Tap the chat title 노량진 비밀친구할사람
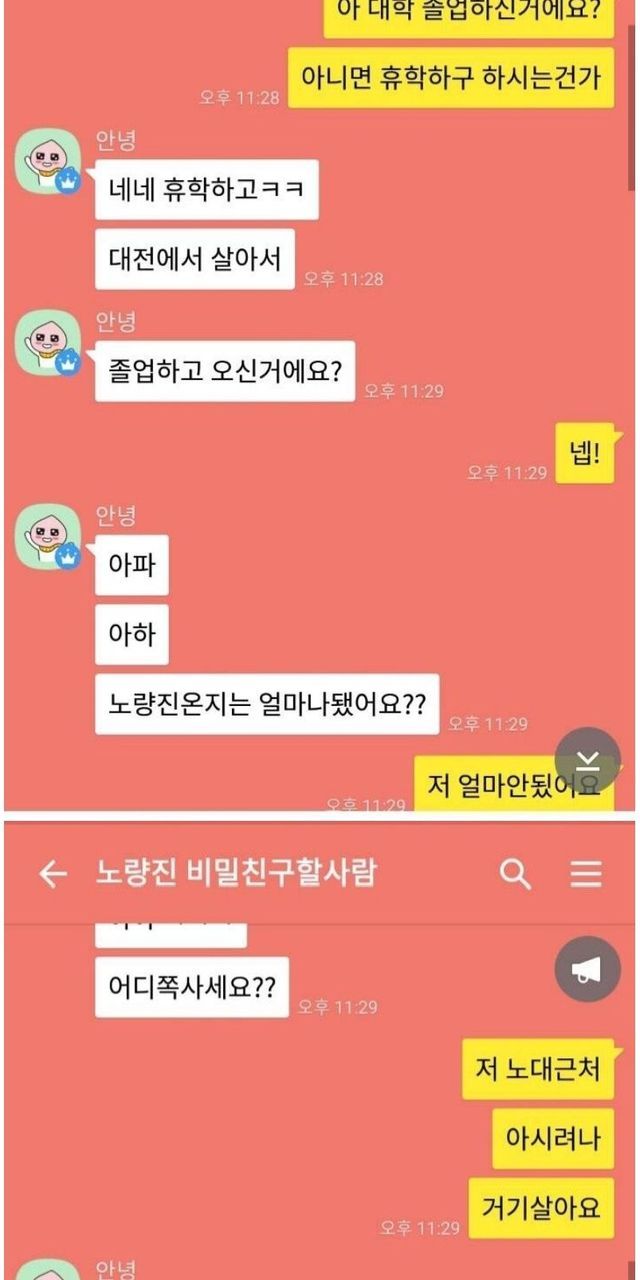Screen dimensions: 640x1280 [236, 873]
